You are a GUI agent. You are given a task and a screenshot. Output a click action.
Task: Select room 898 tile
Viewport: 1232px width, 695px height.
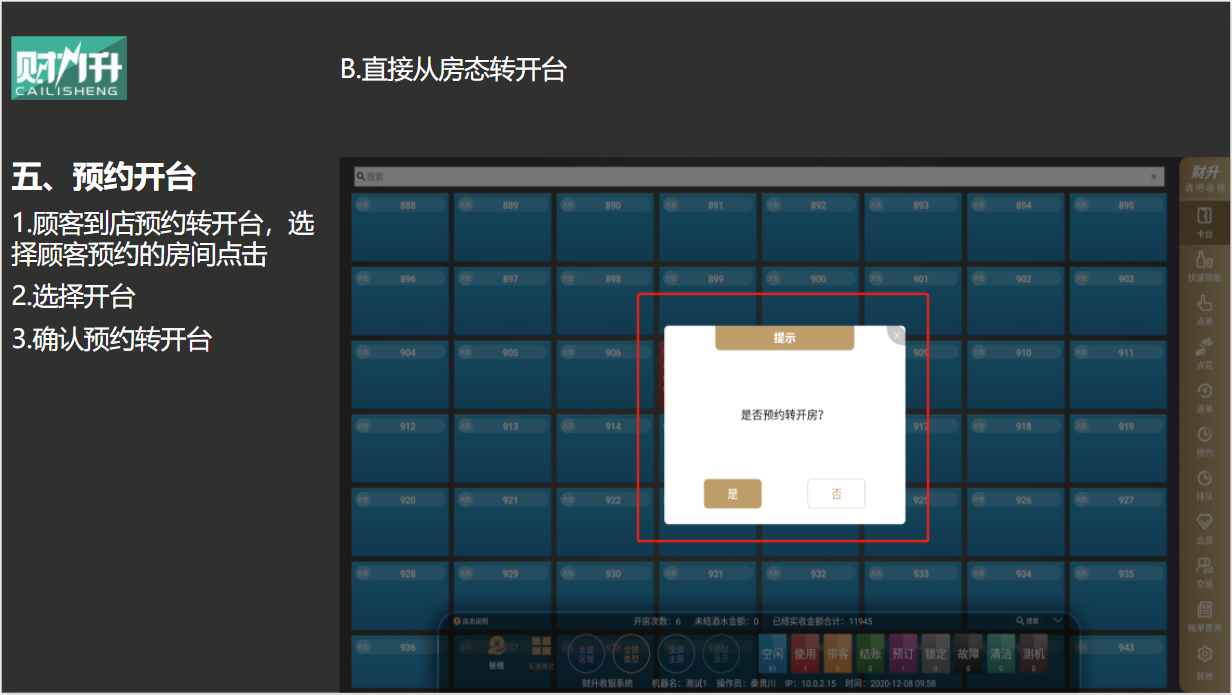(x=606, y=301)
